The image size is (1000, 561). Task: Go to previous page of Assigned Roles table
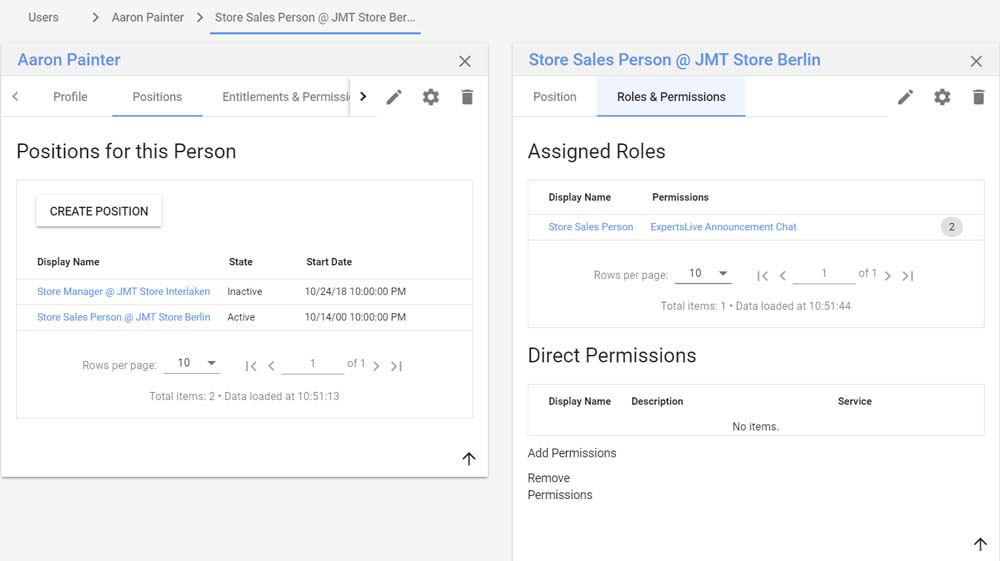(783, 275)
